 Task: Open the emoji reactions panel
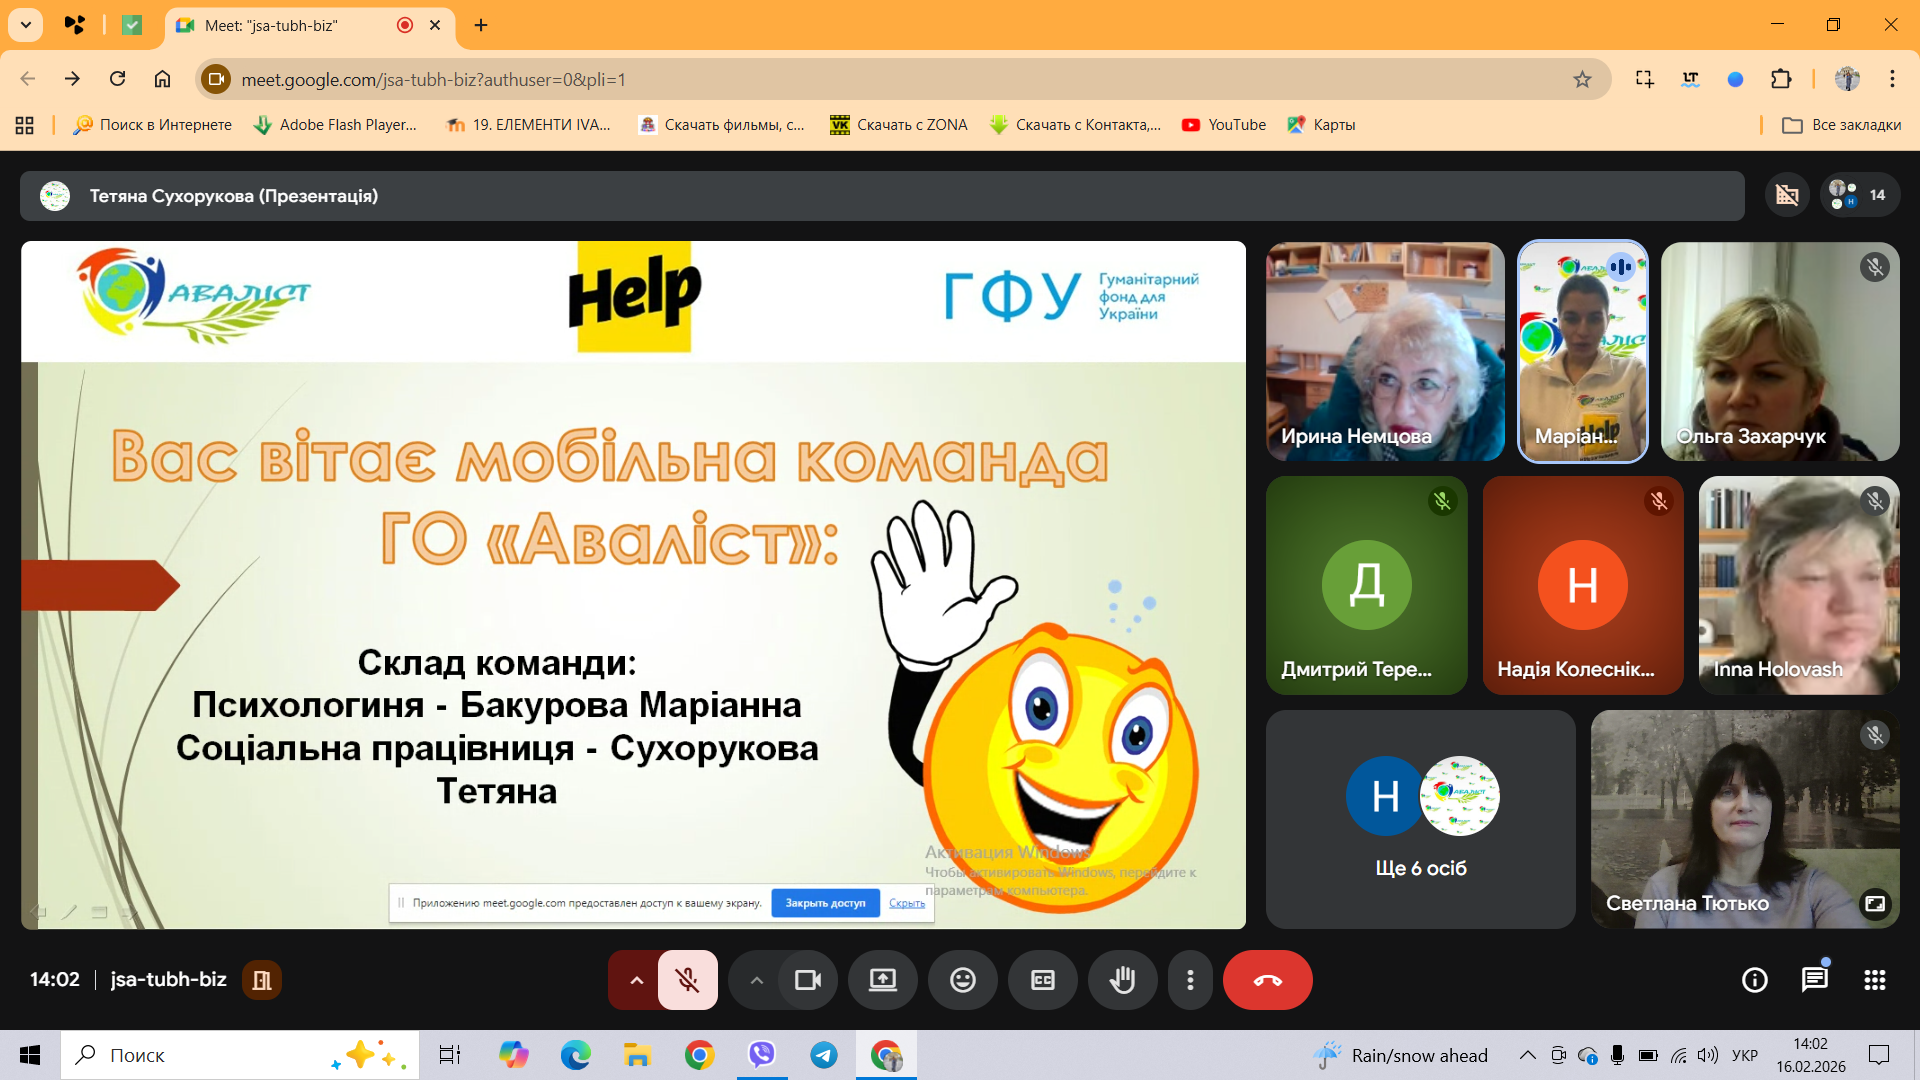point(962,980)
